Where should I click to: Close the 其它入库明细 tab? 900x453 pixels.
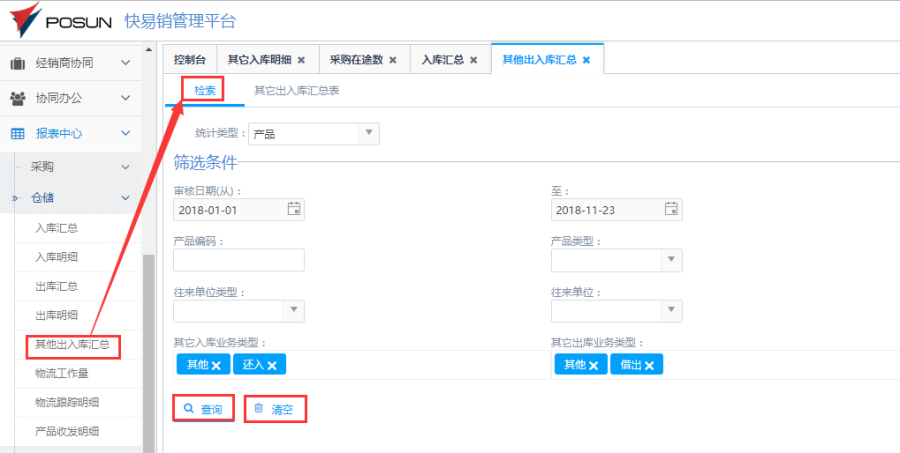(x=301, y=60)
